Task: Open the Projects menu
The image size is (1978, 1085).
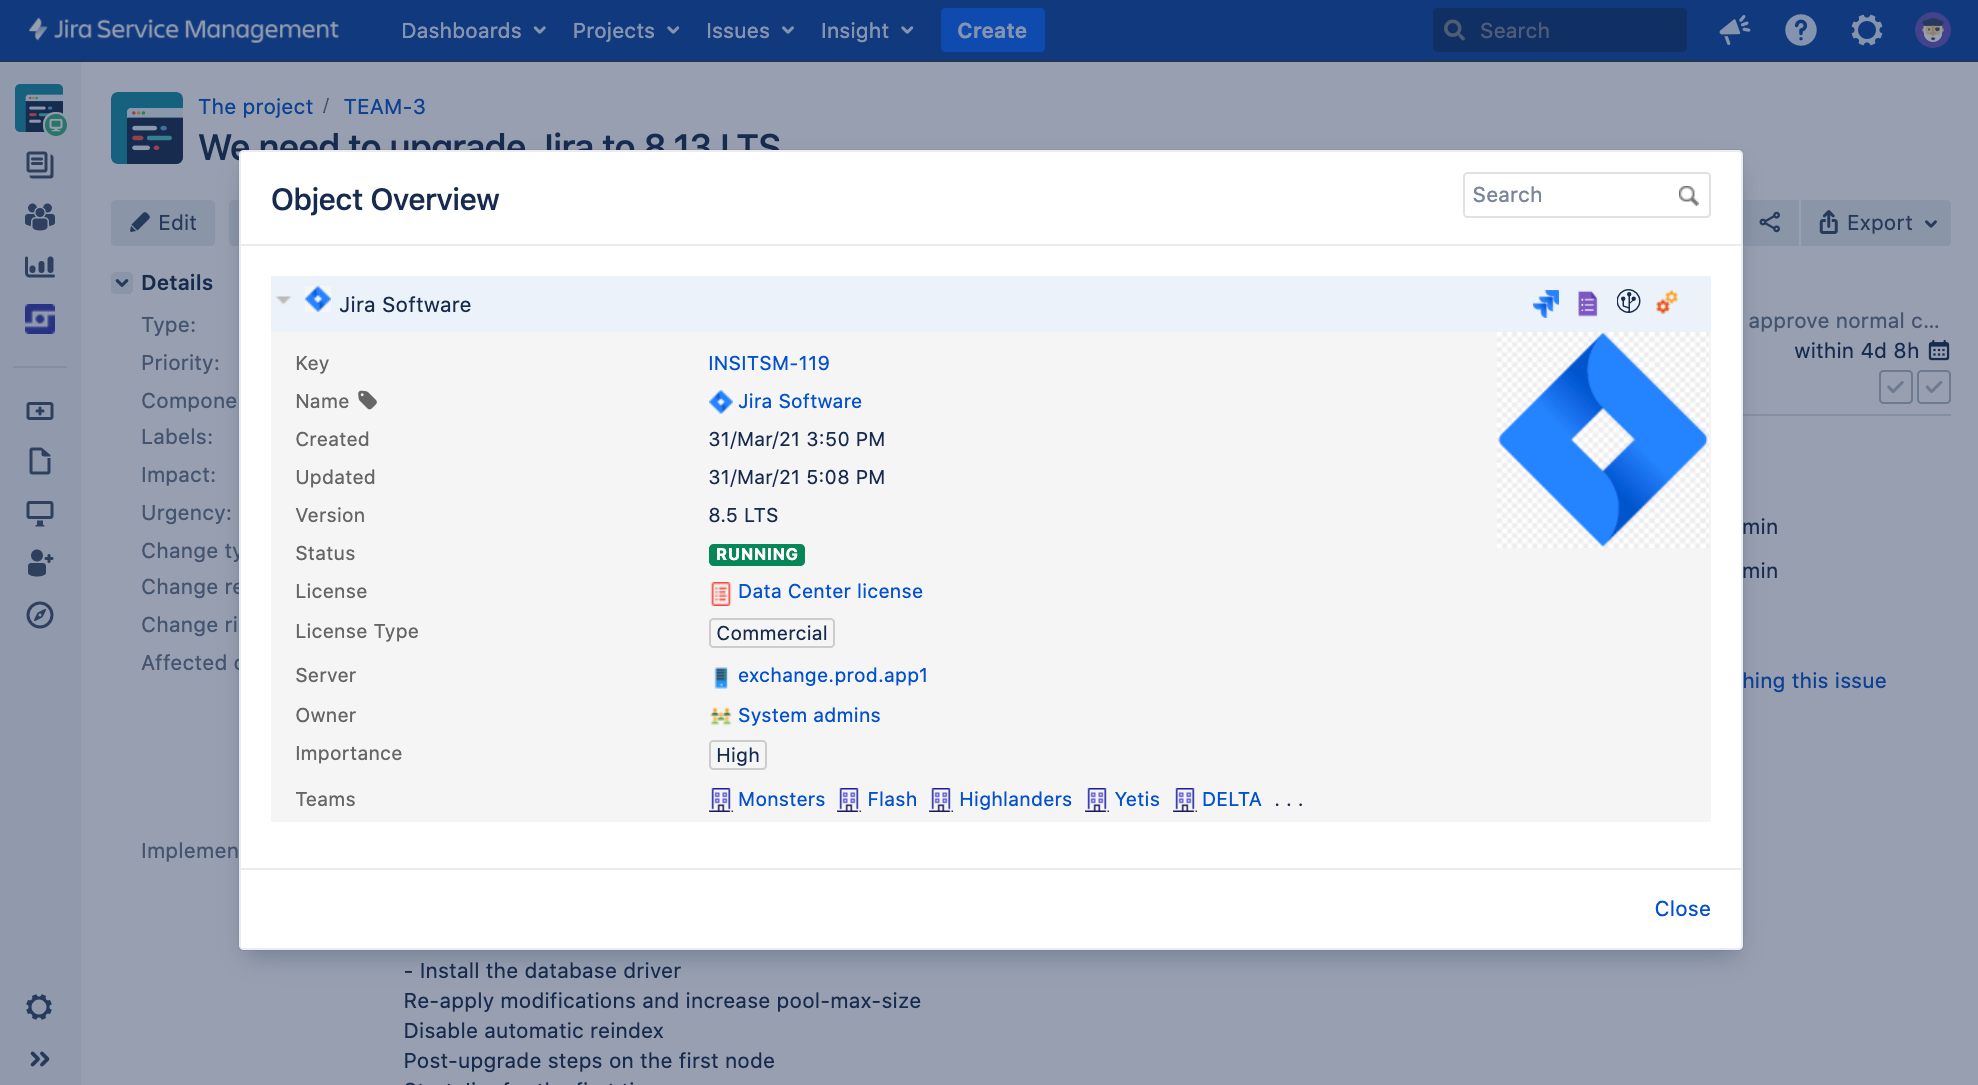Action: 625,30
